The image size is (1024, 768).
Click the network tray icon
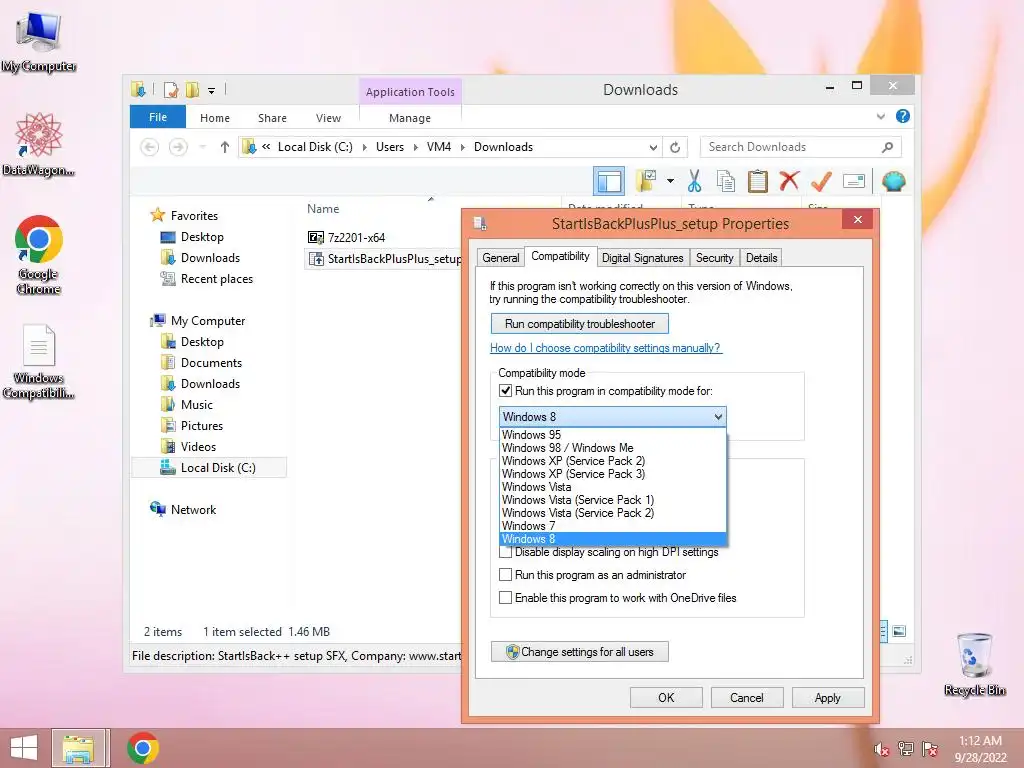pos(905,749)
